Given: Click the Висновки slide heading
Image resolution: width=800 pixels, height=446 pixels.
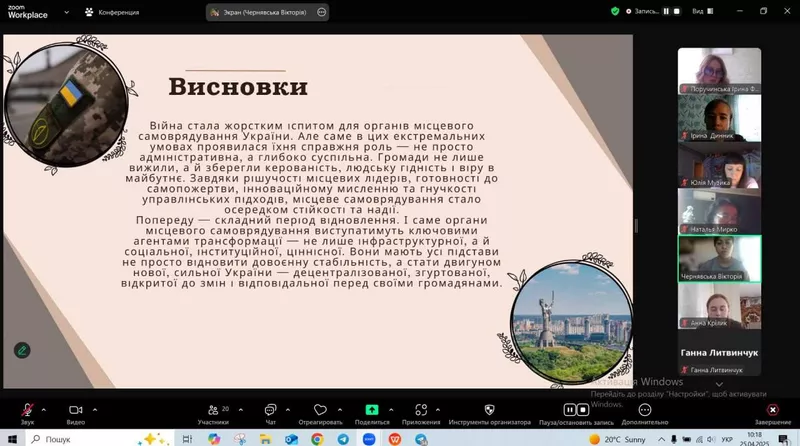Looking at the screenshot, I should 238,86.
